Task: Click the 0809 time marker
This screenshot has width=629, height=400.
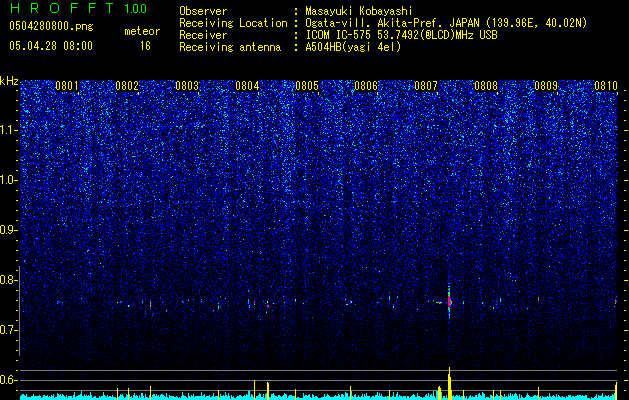Action: pyautogui.click(x=546, y=86)
